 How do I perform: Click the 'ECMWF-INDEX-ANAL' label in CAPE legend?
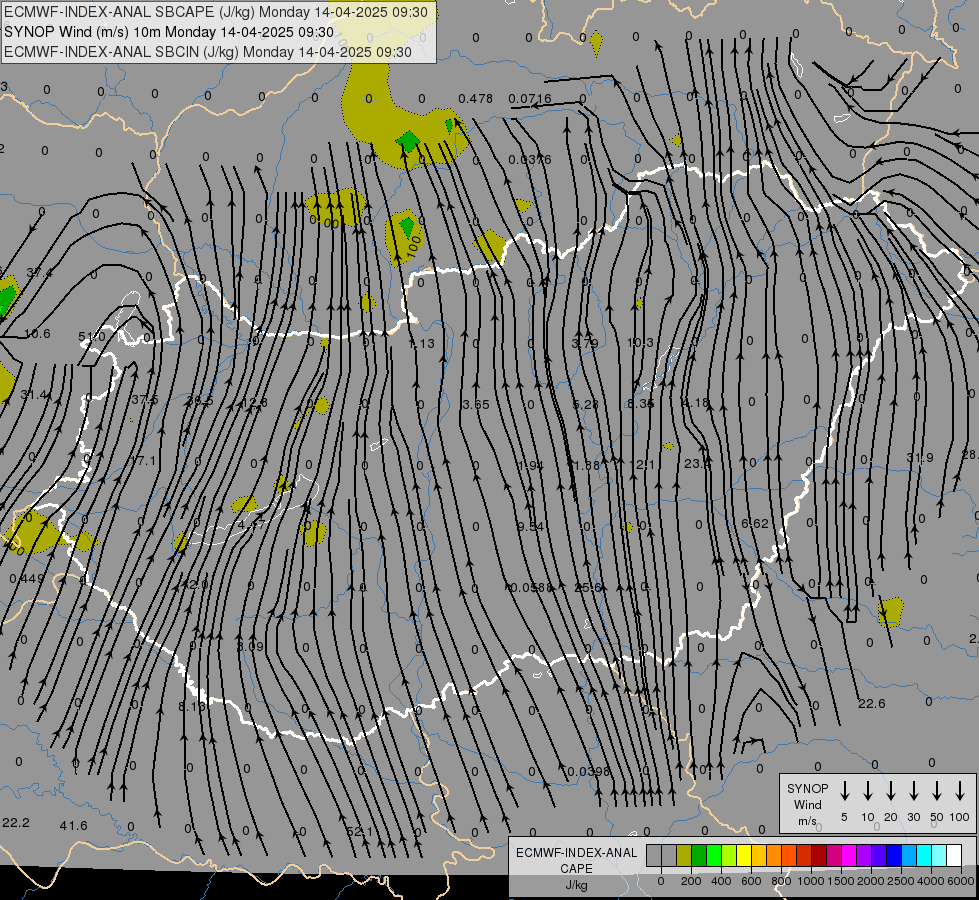coord(576,853)
